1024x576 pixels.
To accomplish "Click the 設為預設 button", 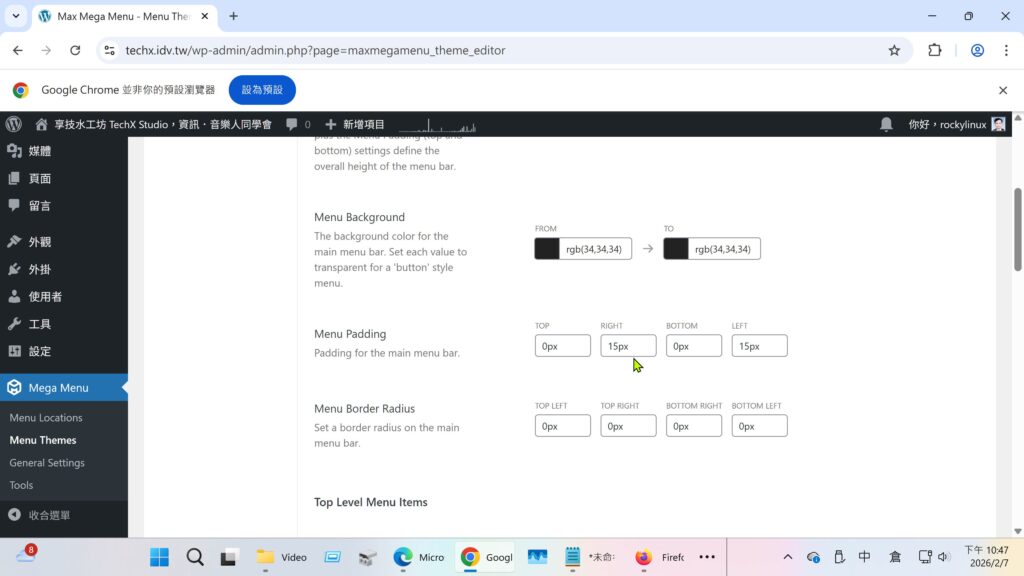I will [262, 90].
